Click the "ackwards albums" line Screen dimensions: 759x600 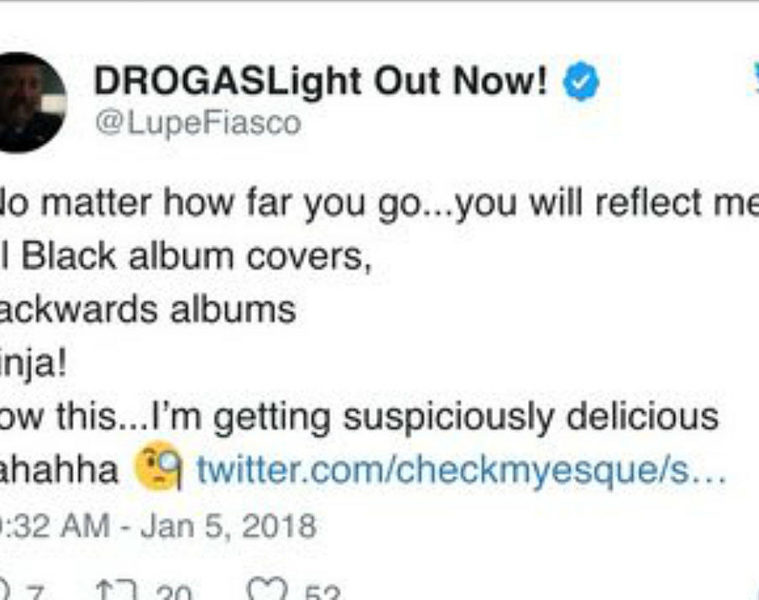148,309
